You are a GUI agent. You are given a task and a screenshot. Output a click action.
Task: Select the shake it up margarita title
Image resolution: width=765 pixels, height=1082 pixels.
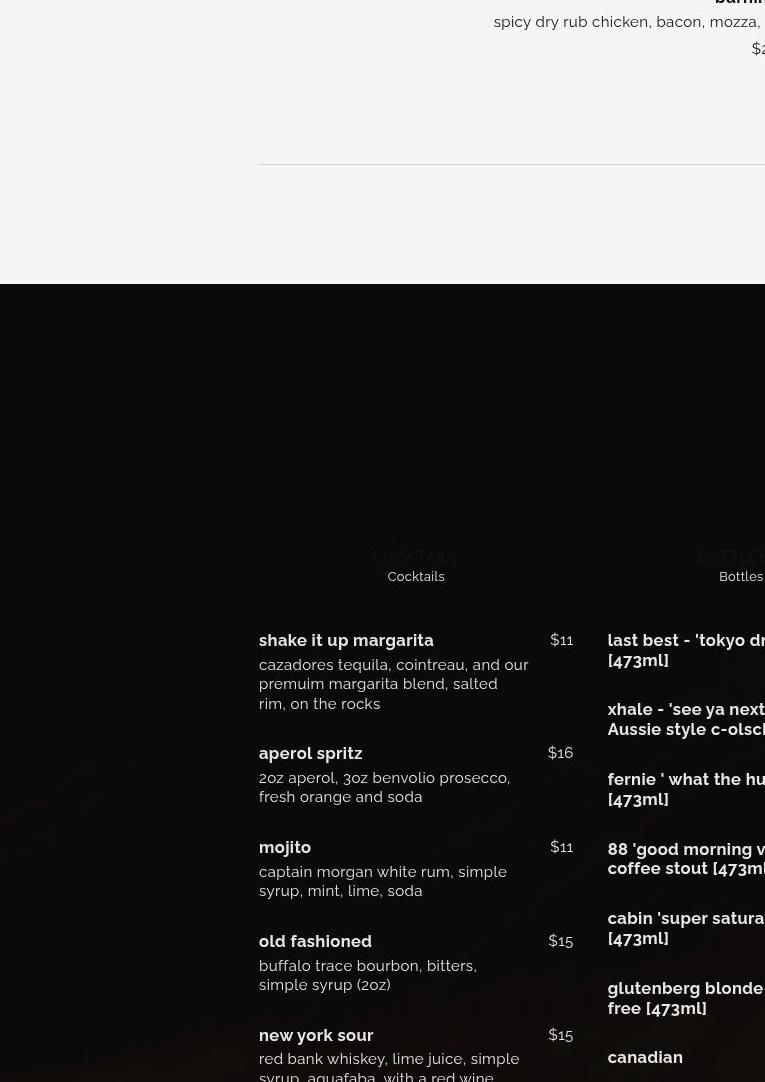[x=346, y=640]
